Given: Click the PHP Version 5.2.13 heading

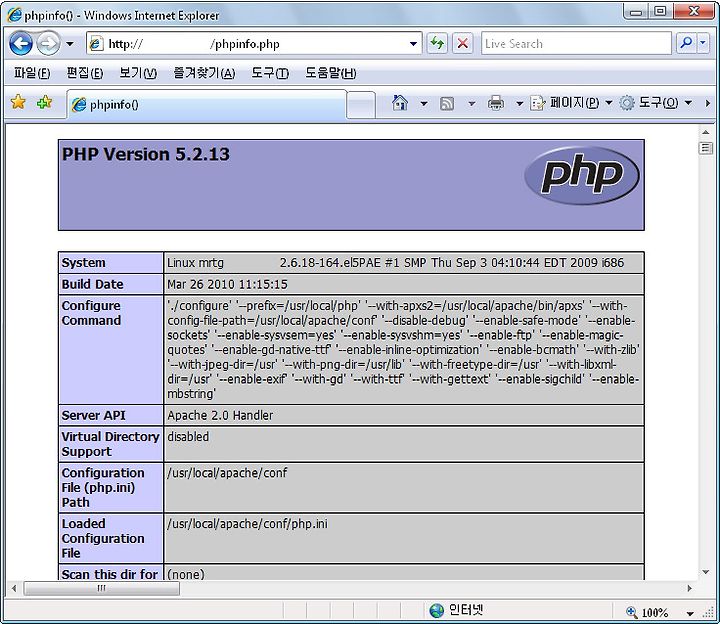Looking at the screenshot, I should coord(146,154).
